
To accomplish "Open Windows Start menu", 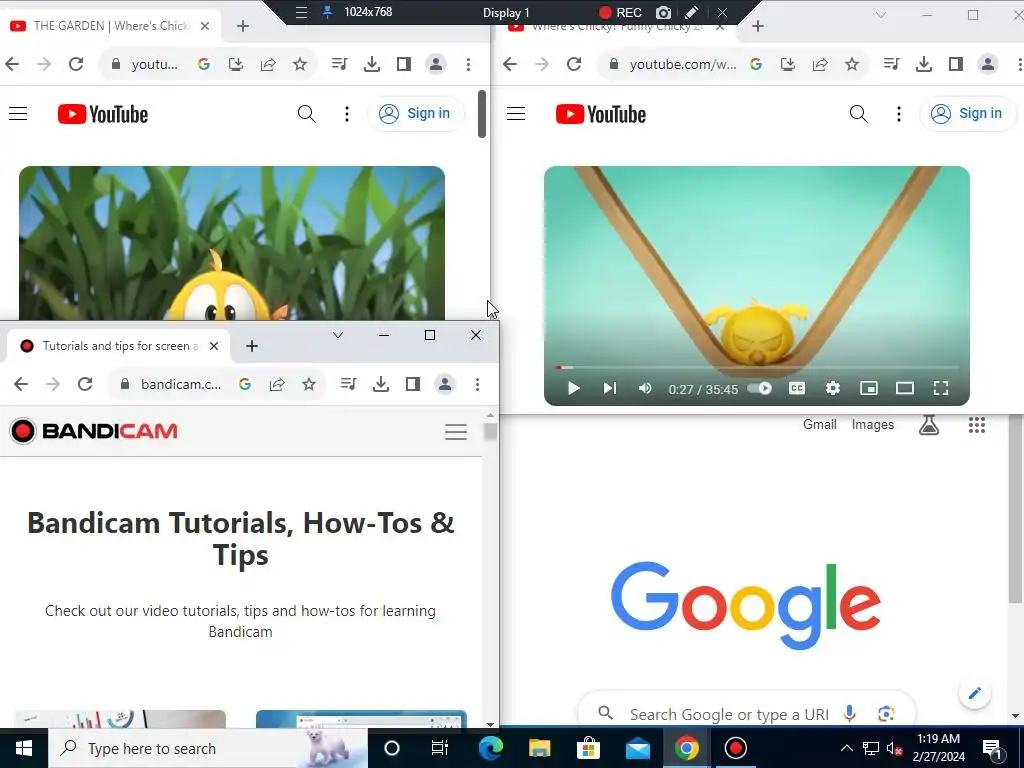I will pyautogui.click(x=24, y=748).
